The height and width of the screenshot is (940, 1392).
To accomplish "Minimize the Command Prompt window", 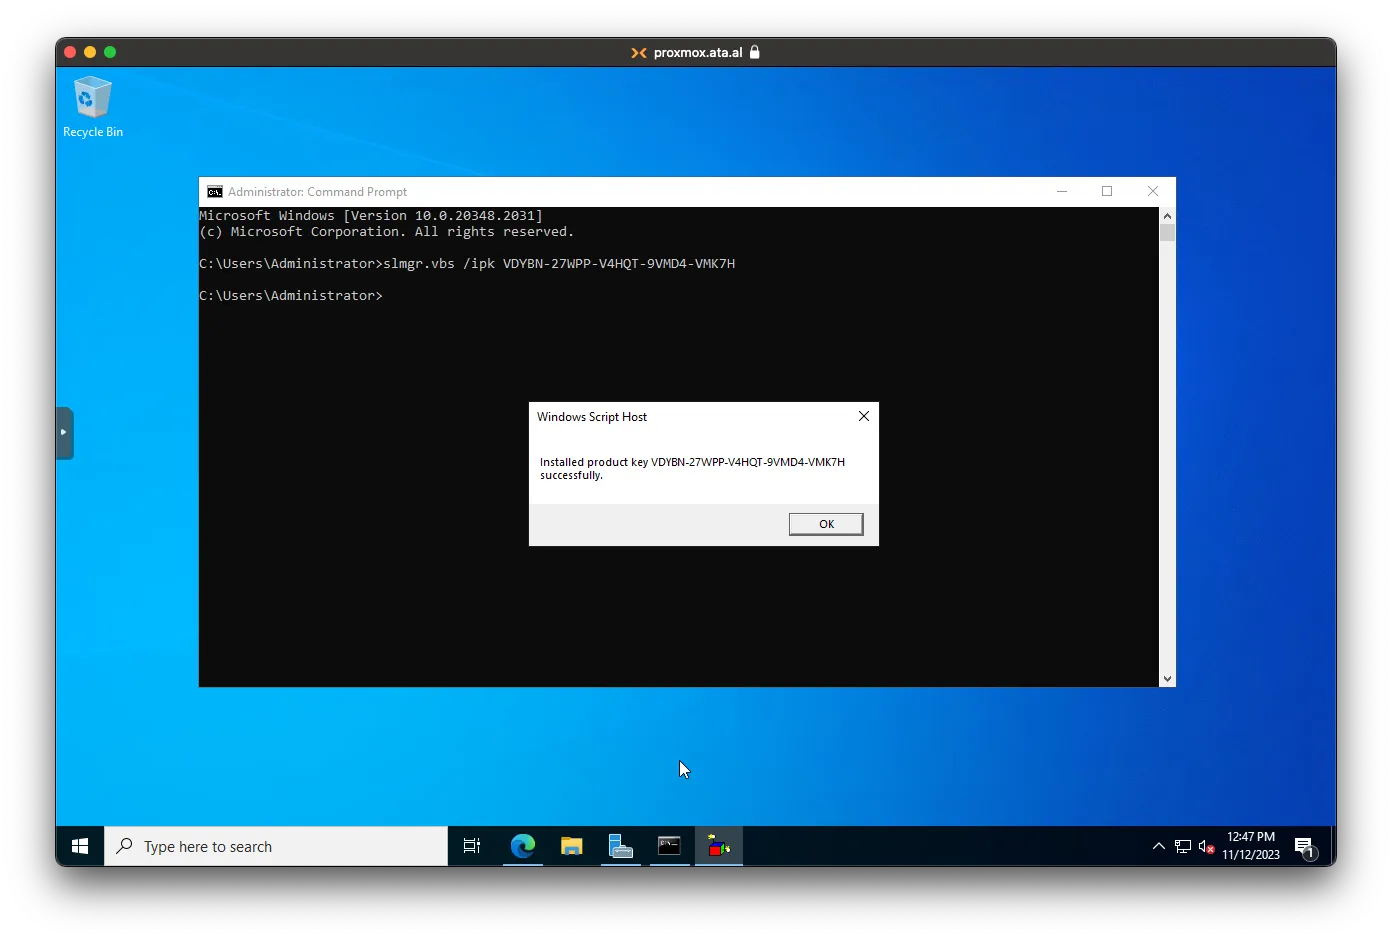I will (1062, 191).
